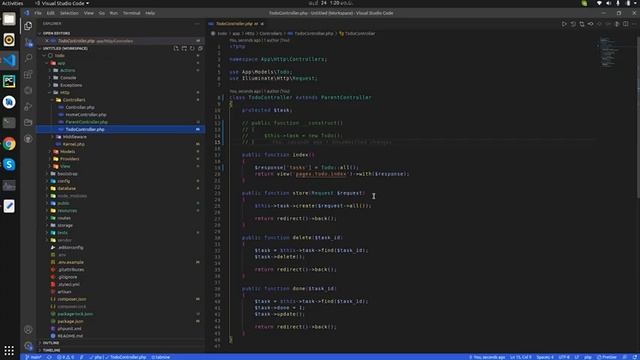The image size is (640, 360).
Task: Select the TodoController.php editor tab
Action: tap(237, 24)
